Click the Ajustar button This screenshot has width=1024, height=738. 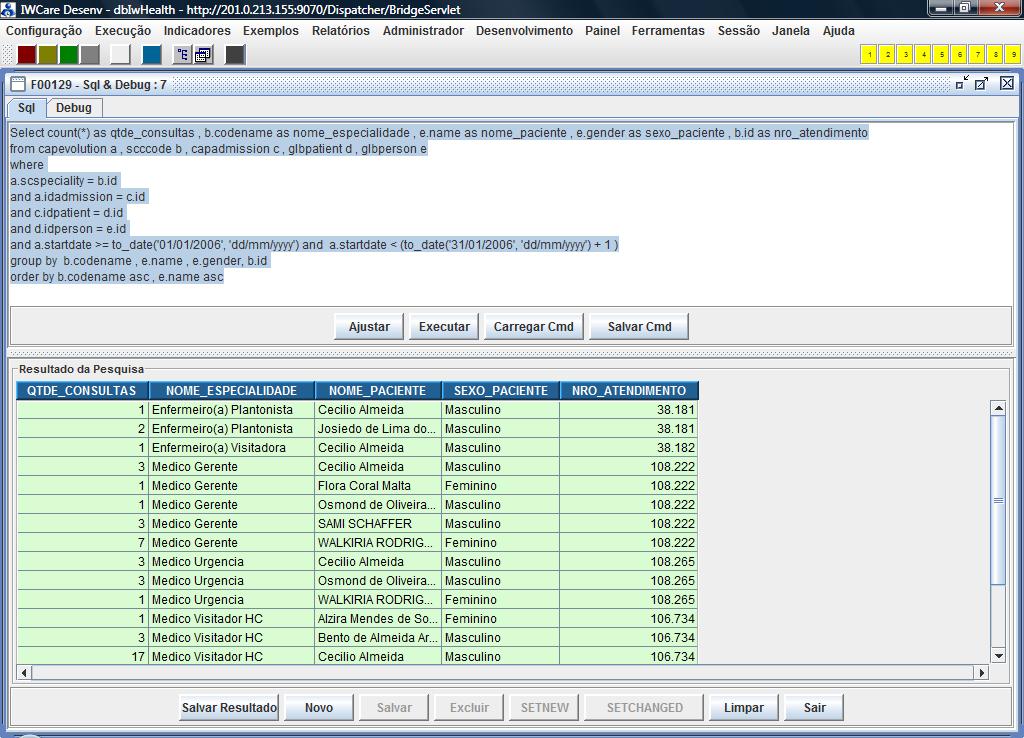pos(369,327)
